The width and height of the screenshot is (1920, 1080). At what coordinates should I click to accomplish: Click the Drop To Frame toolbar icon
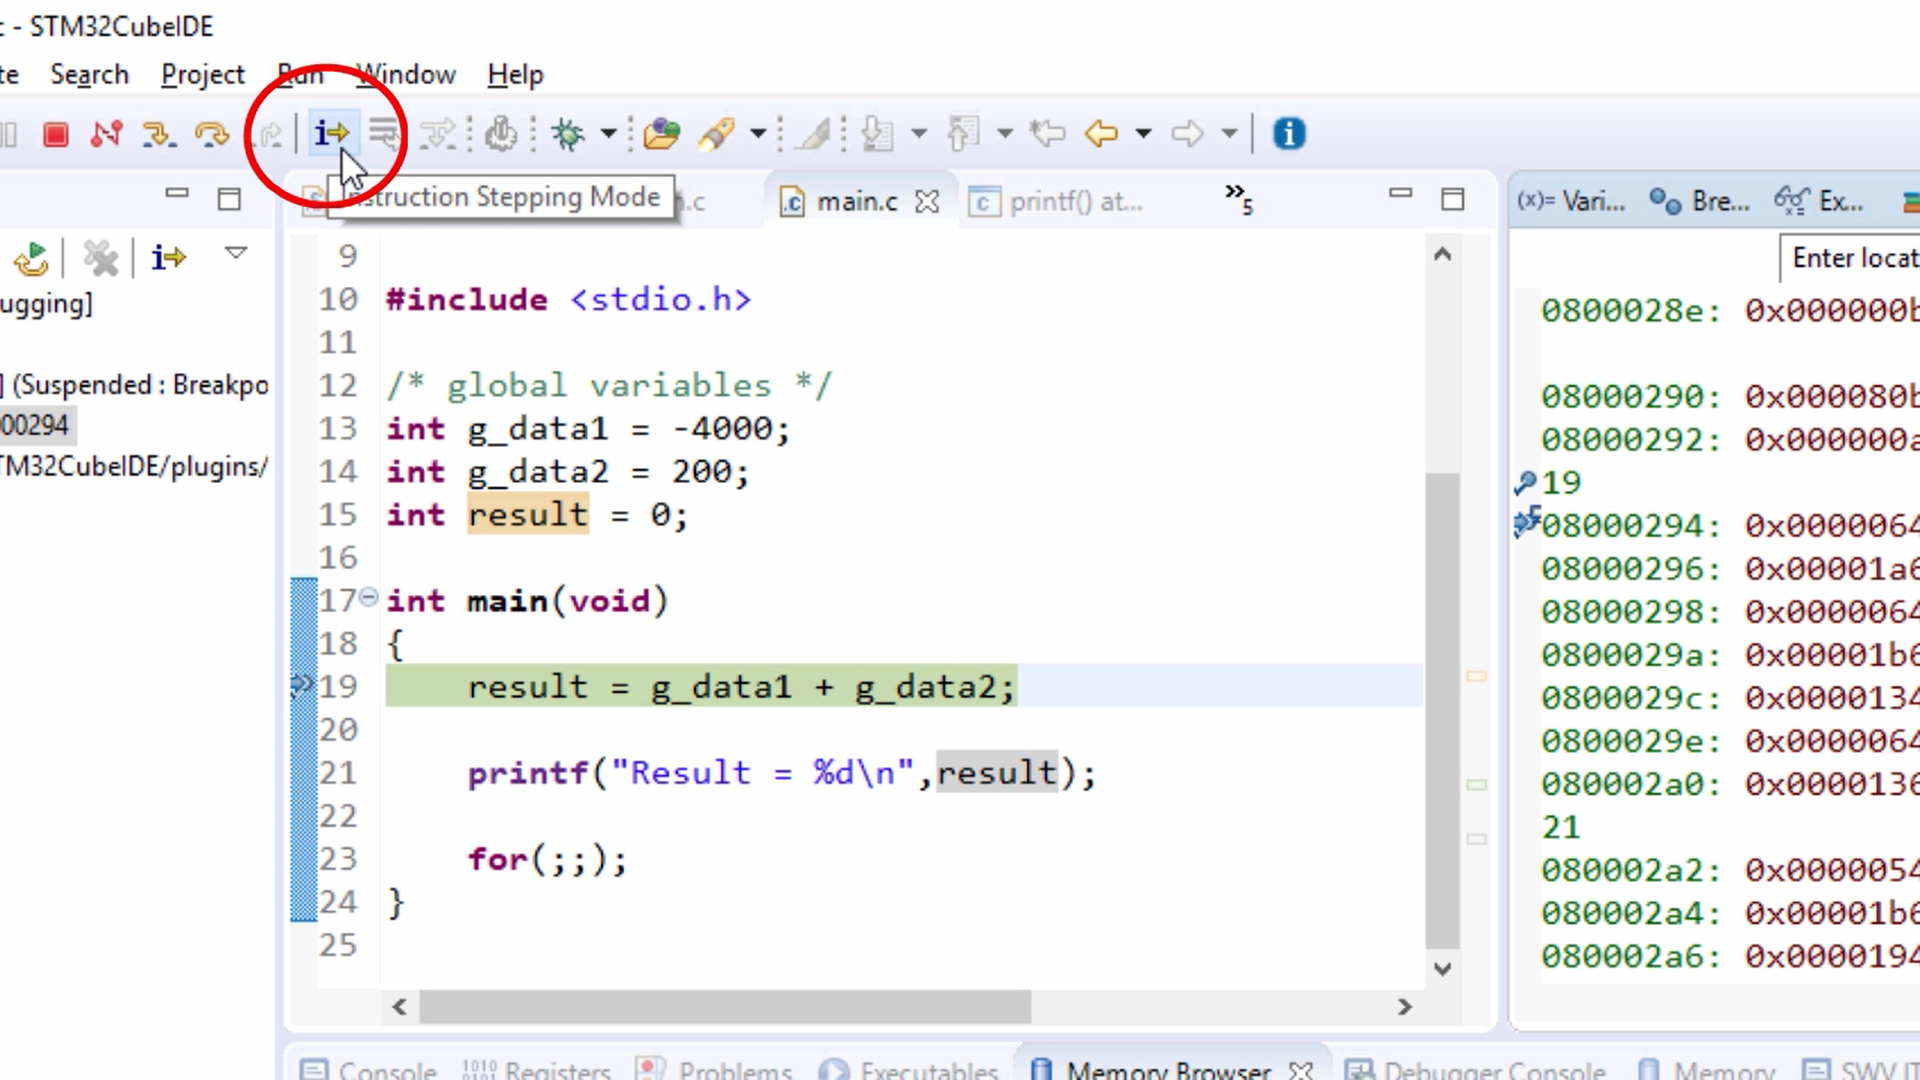(384, 134)
